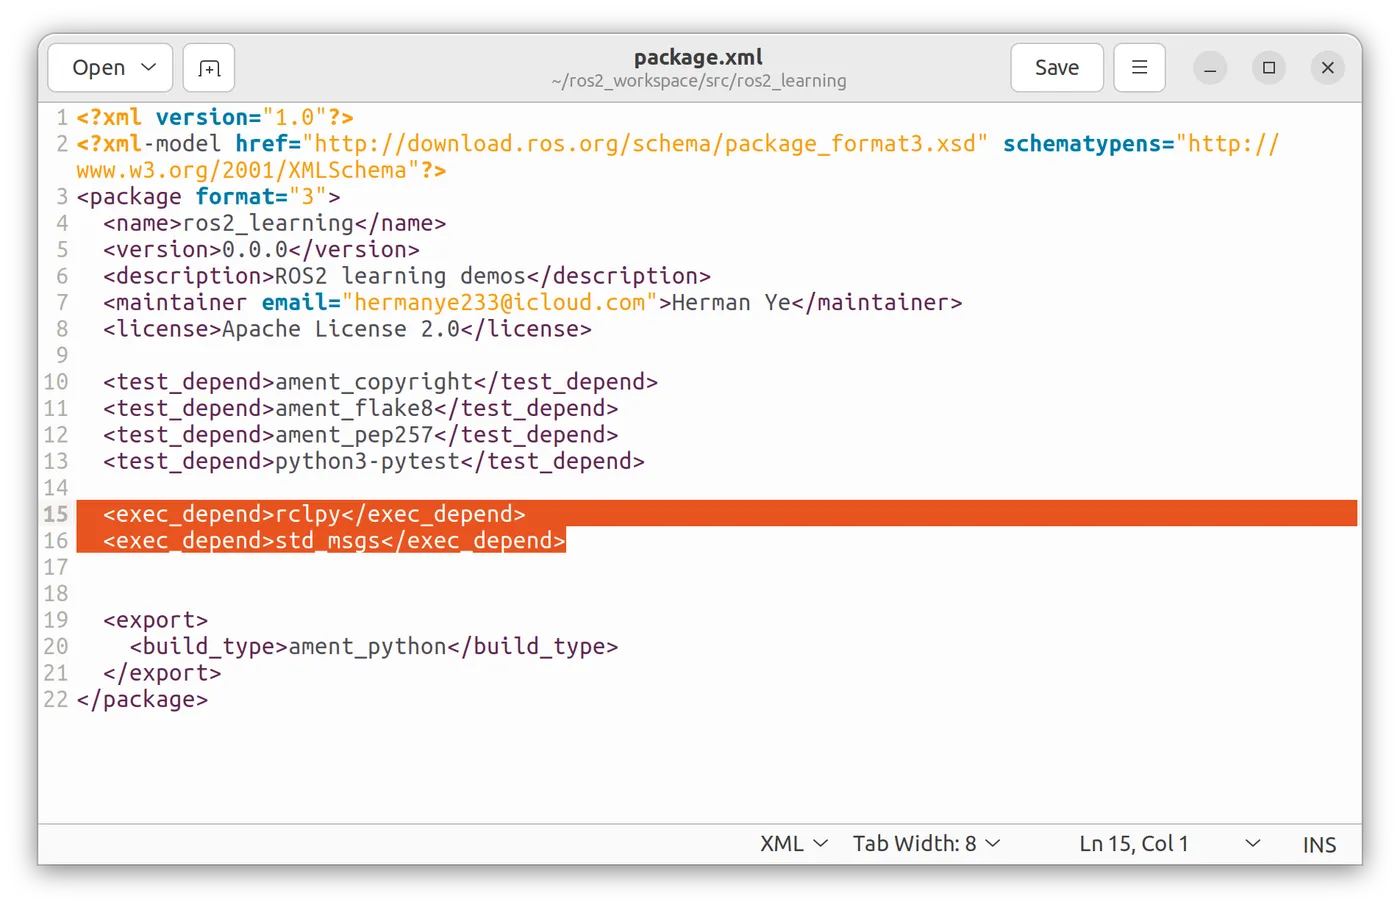Click the python3-pytest test_depend line

pos(374,461)
